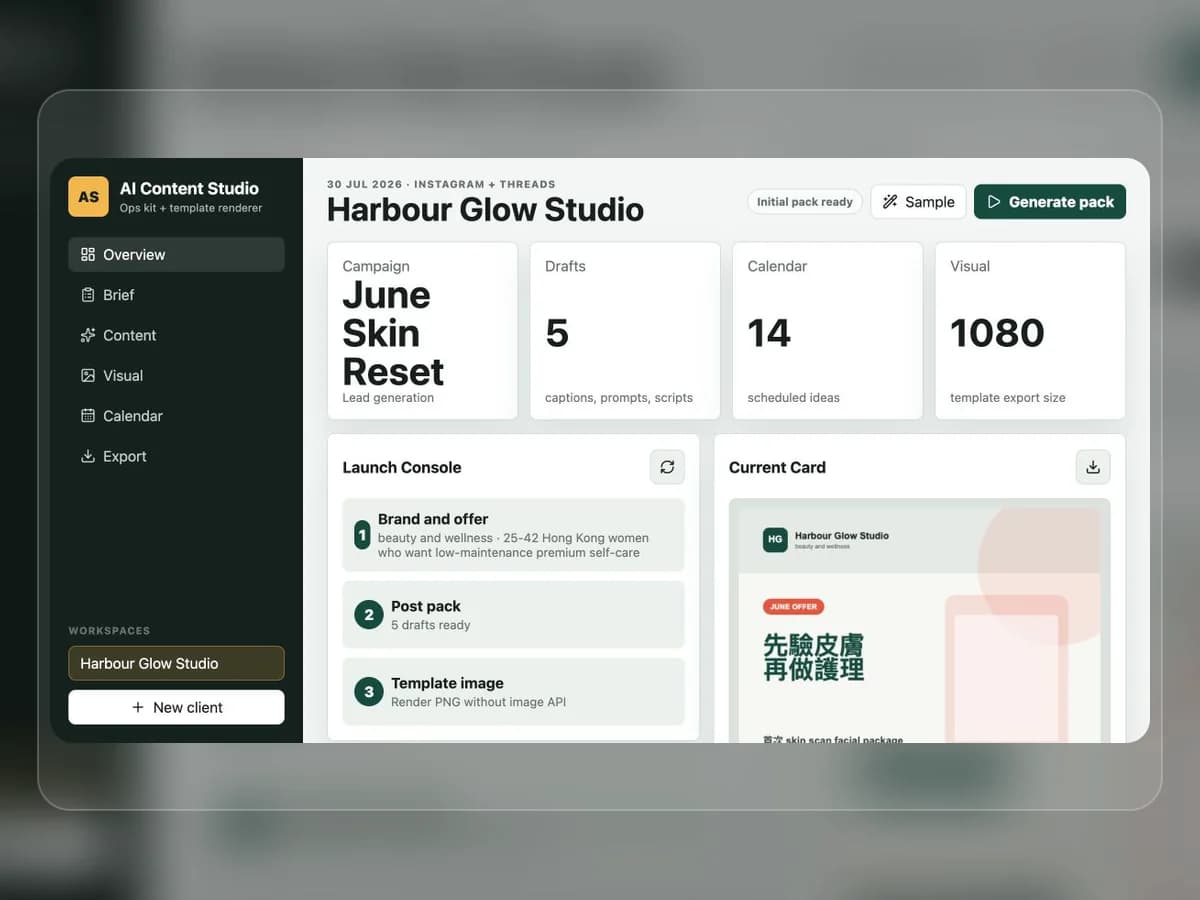
Task: Start Generate pack
Action: 1050,202
